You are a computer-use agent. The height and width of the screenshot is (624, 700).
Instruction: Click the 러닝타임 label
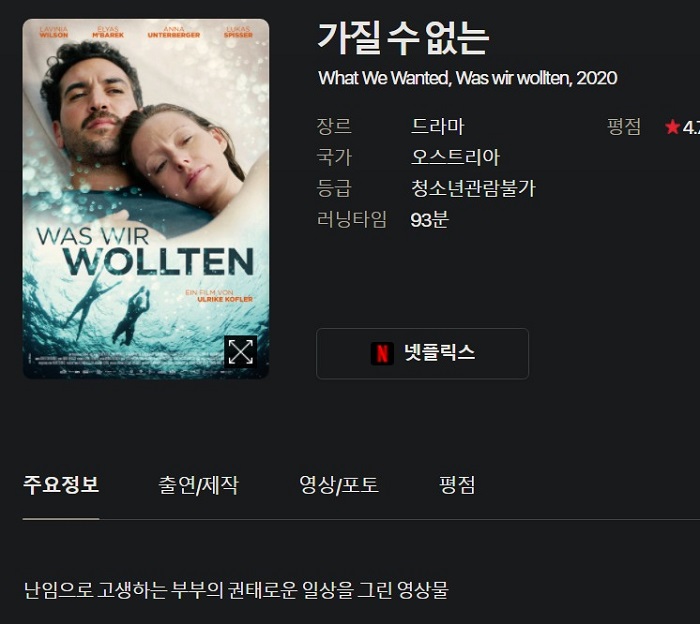[x=351, y=220]
